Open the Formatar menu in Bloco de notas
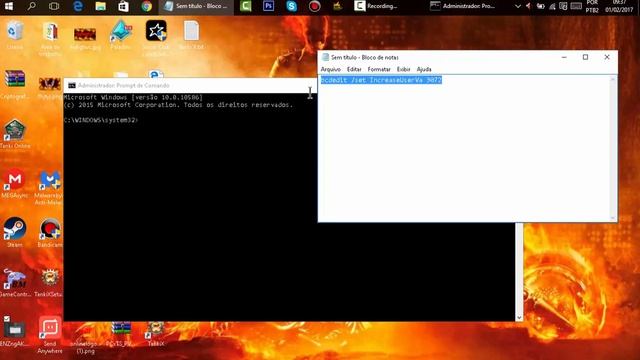Viewport: 640px width, 360px height. tap(379, 69)
